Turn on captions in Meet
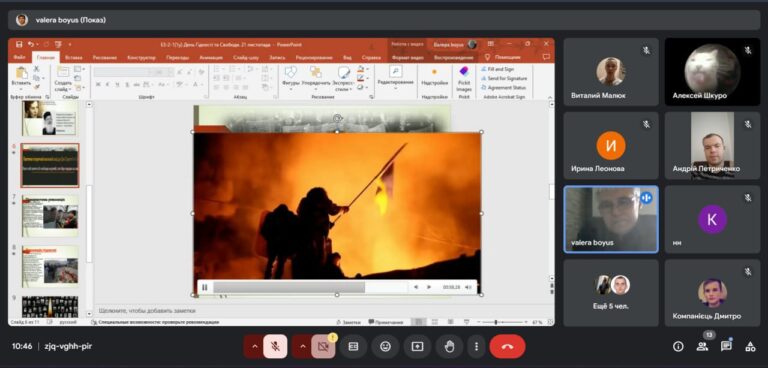The width and height of the screenshot is (768, 368). coord(353,346)
